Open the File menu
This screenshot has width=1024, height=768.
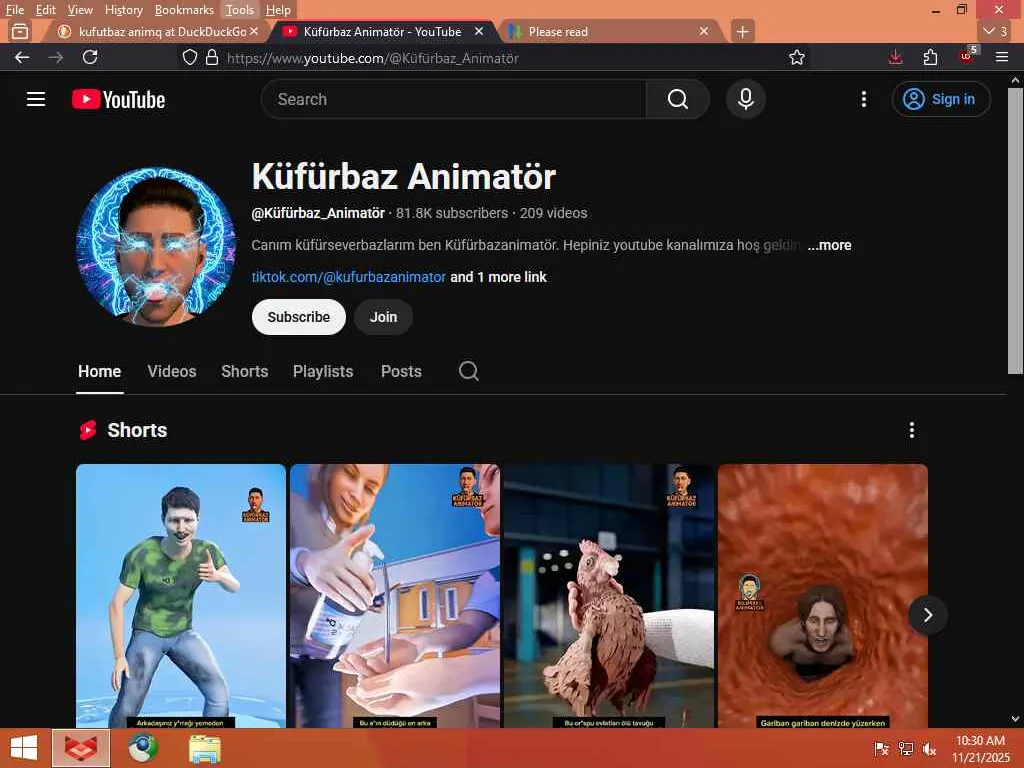14,10
